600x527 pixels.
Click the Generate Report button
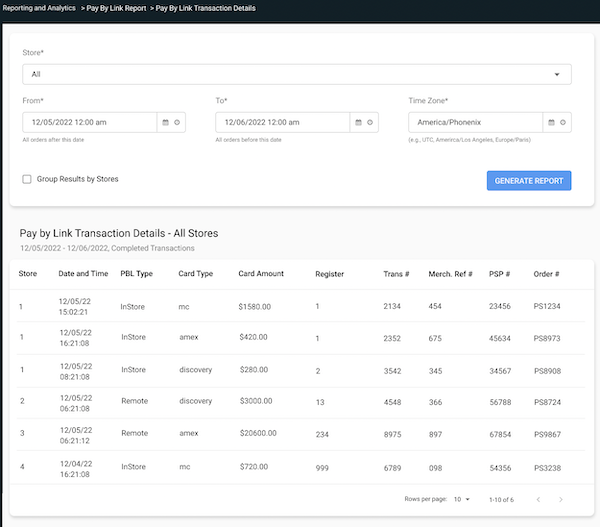click(529, 181)
